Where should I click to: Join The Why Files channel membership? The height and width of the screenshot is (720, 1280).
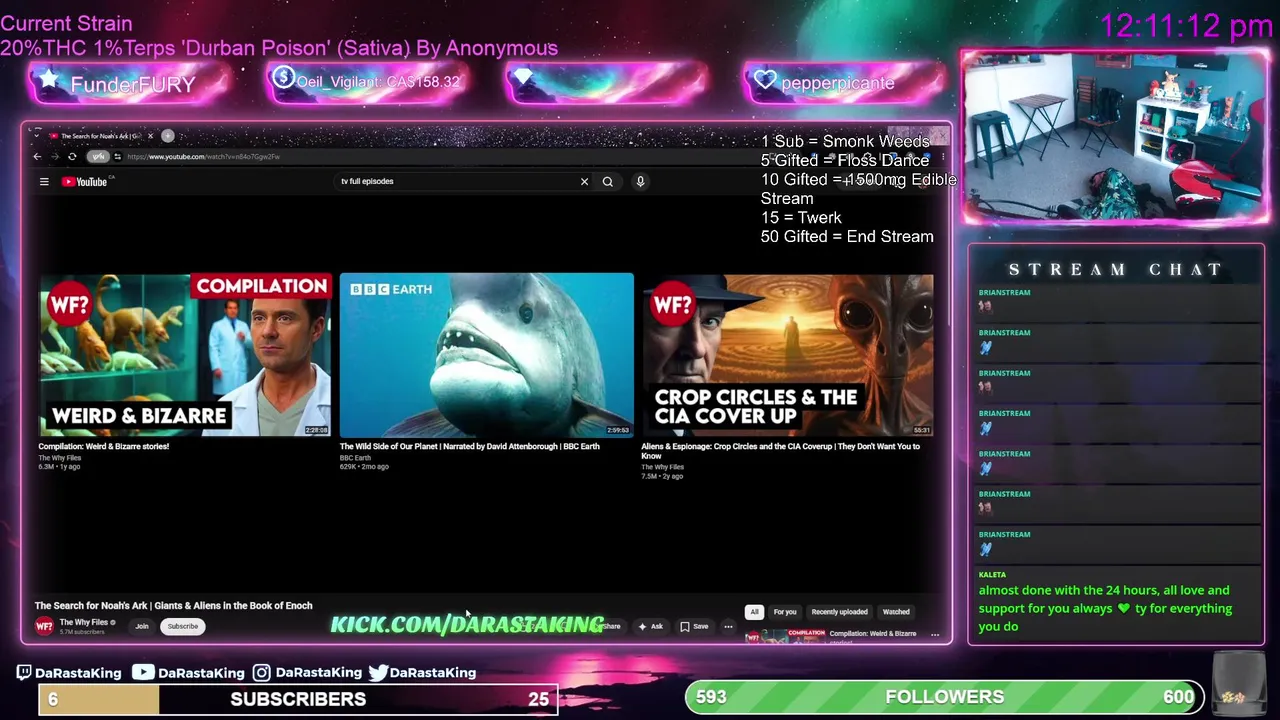(x=142, y=626)
